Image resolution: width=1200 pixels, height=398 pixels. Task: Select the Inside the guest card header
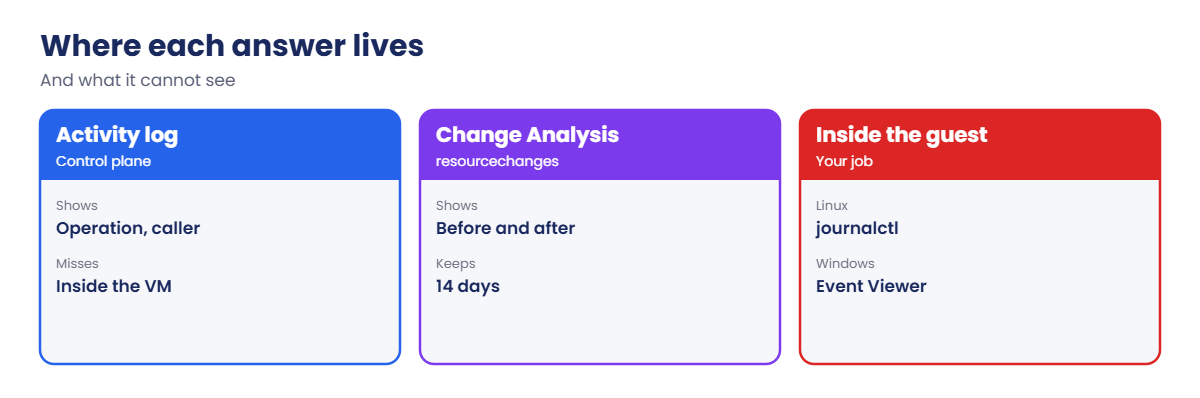click(x=980, y=145)
